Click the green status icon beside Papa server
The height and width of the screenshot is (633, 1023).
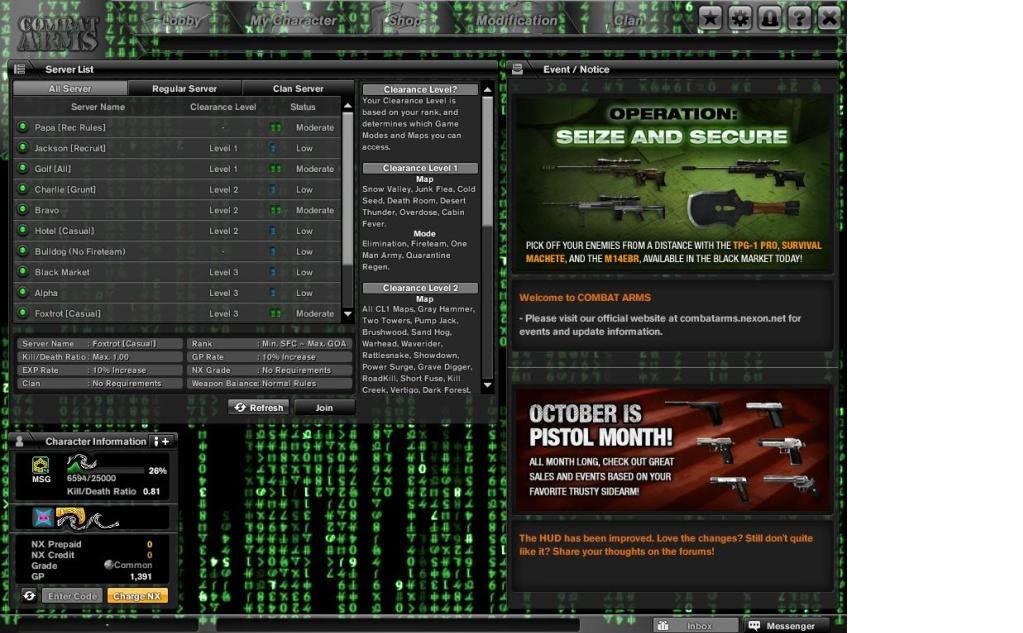click(x=23, y=127)
